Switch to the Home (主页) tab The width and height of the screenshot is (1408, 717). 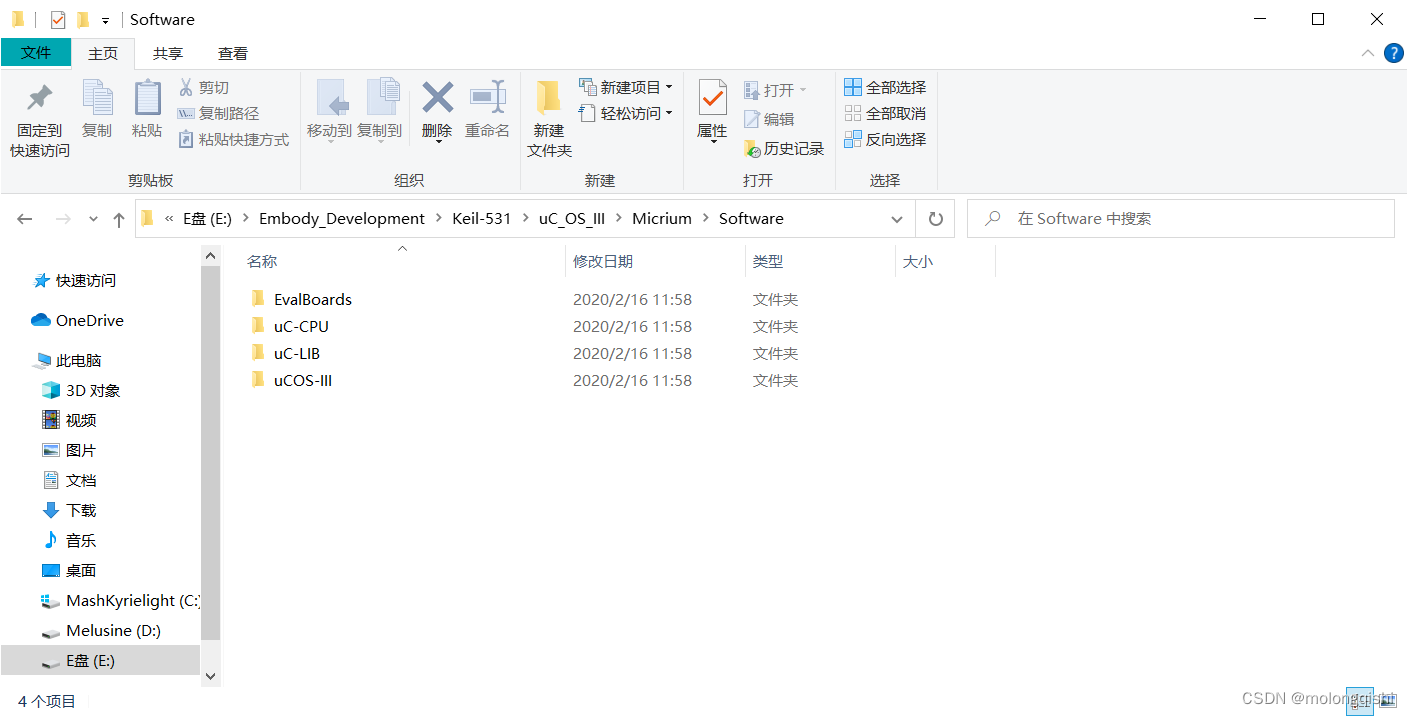pos(103,54)
